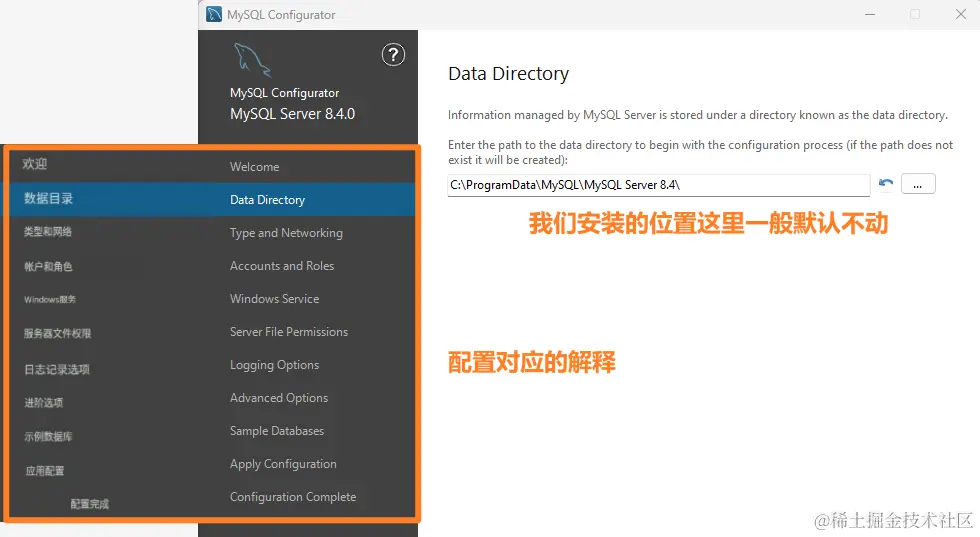Select Data Directory step
980x537 pixels.
tap(268, 200)
